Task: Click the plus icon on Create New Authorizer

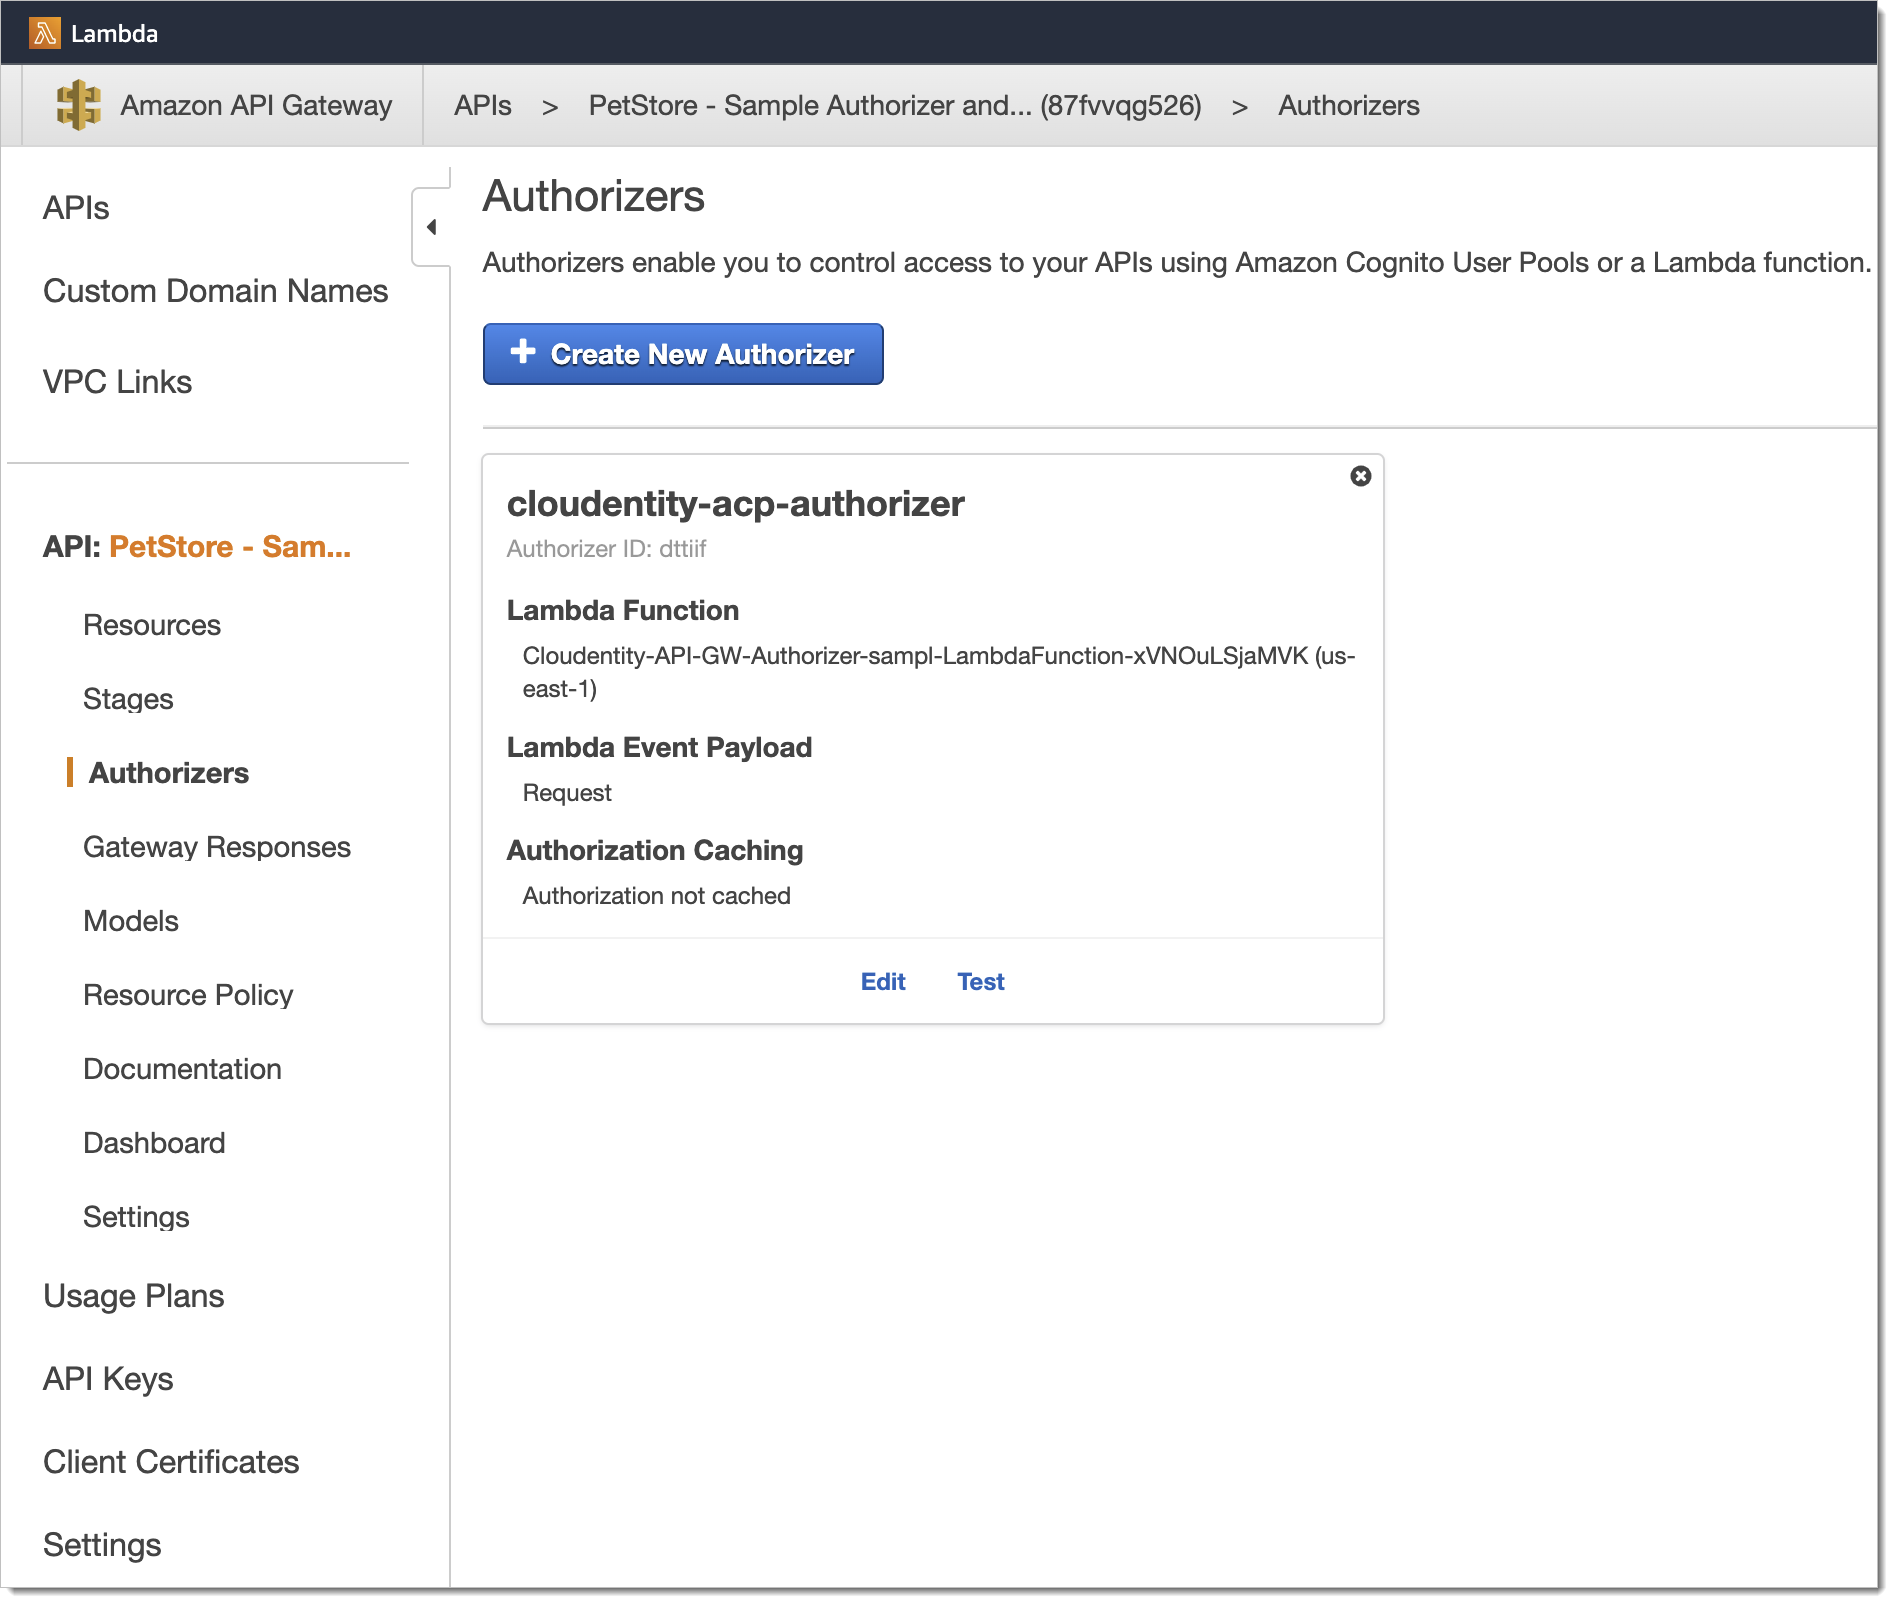Action: [x=523, y=352]
